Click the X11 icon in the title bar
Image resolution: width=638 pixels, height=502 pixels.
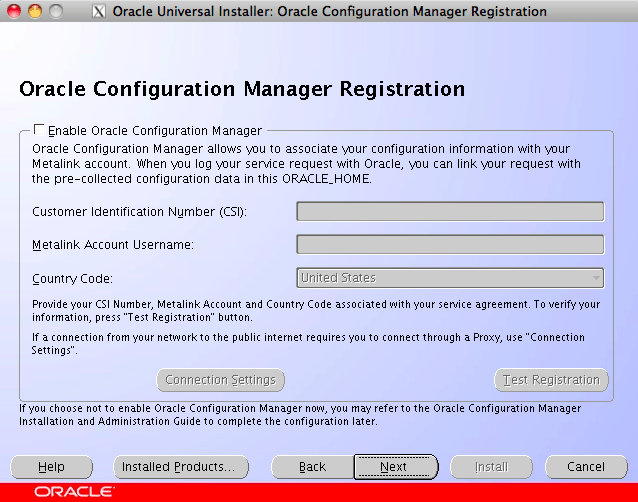click(x=97, y=12)
